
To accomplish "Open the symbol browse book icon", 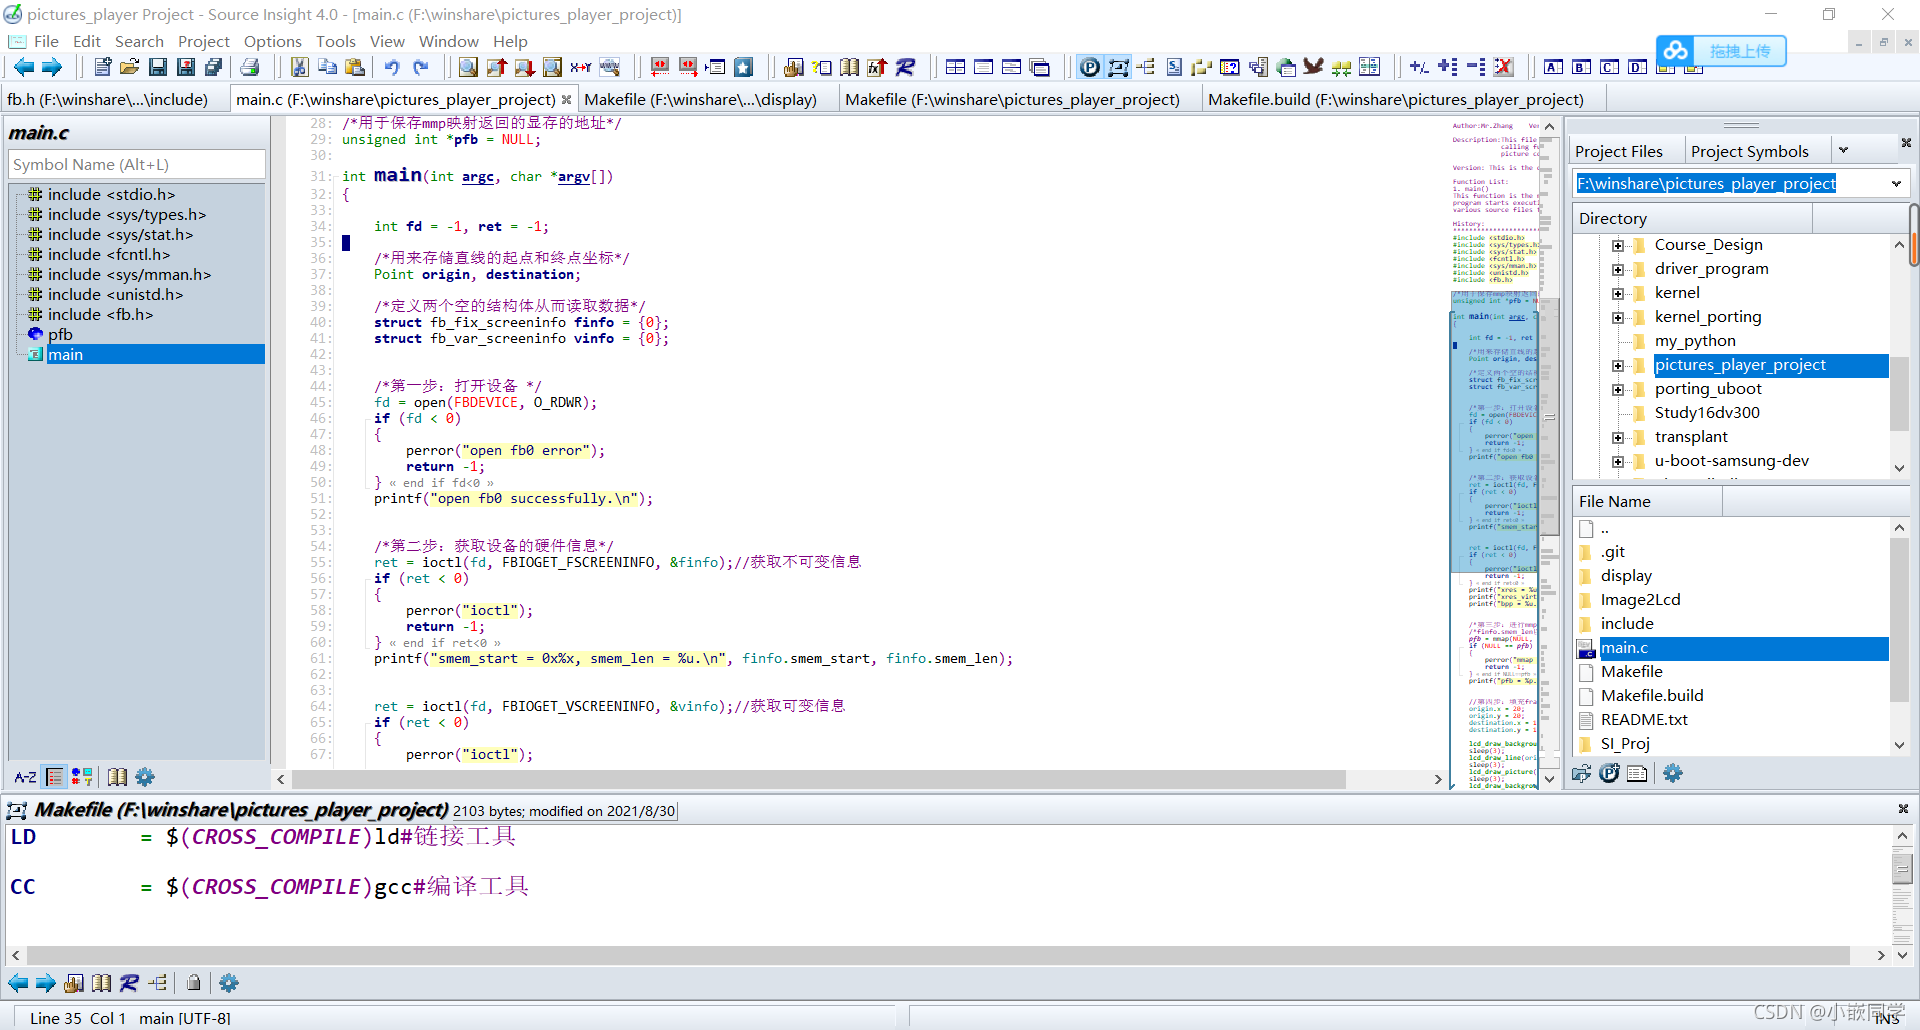I will (x=849, y=67).
